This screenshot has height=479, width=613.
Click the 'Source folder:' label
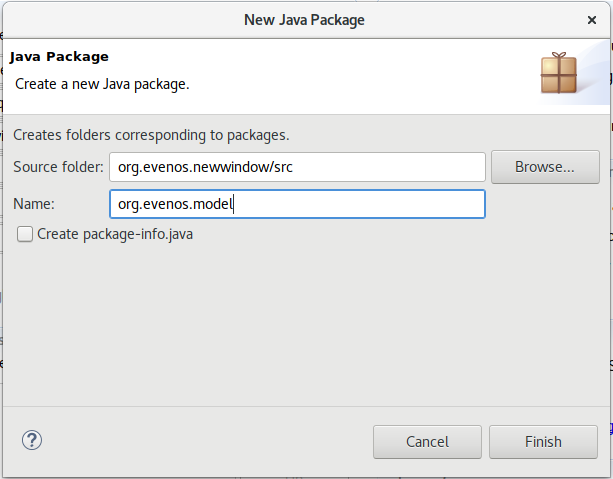pyautogui.click(x=58, y=167)
